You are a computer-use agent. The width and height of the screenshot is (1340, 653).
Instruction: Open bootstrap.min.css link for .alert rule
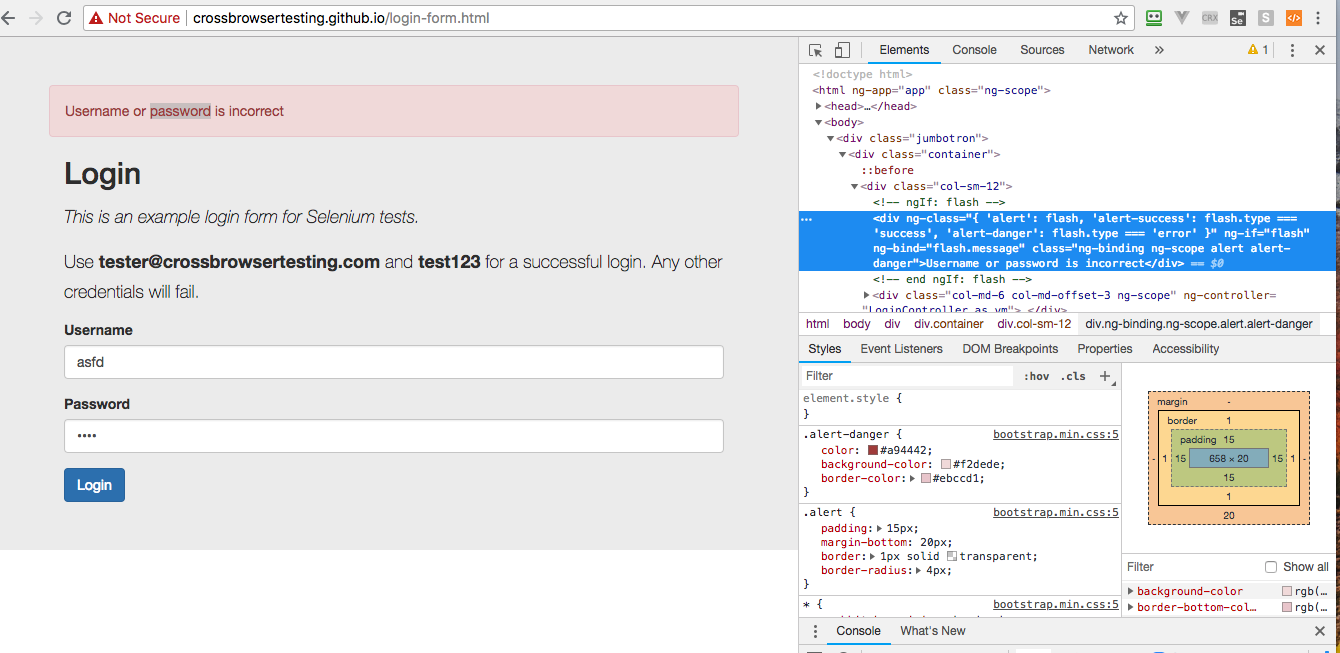click(1055, 513)
